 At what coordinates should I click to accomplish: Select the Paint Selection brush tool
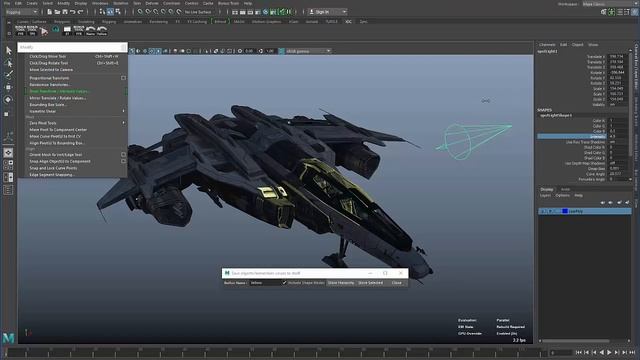pos(9,74)
